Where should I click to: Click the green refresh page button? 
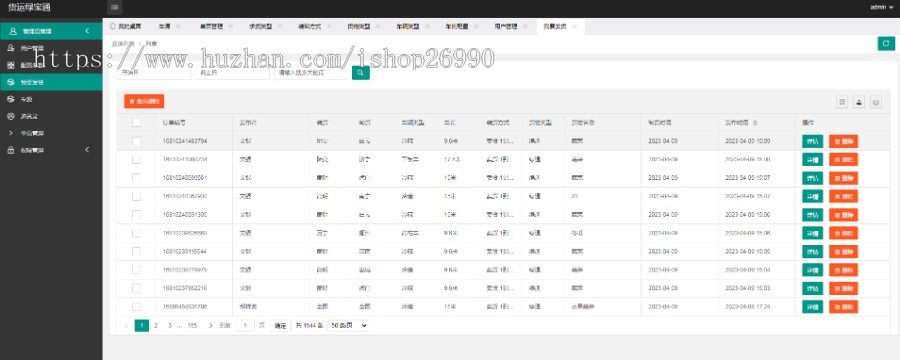(886, 43)
